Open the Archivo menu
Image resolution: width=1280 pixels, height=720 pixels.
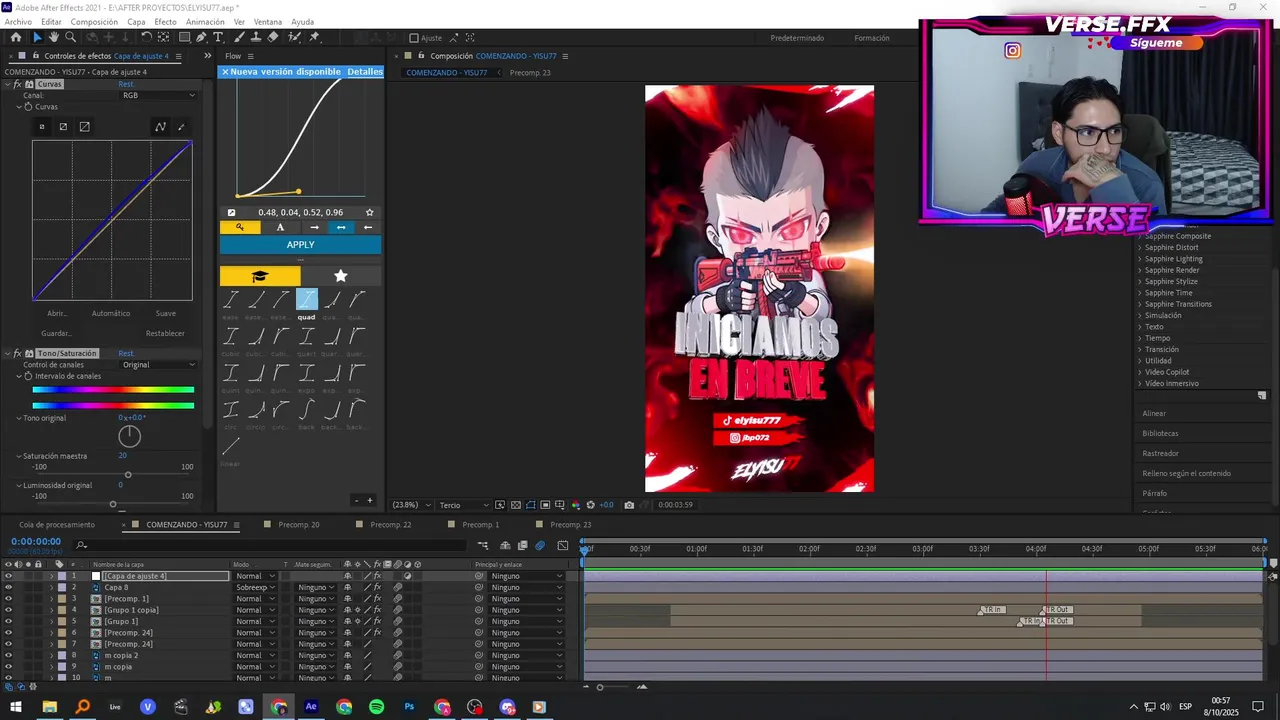(x=18, y=22)
